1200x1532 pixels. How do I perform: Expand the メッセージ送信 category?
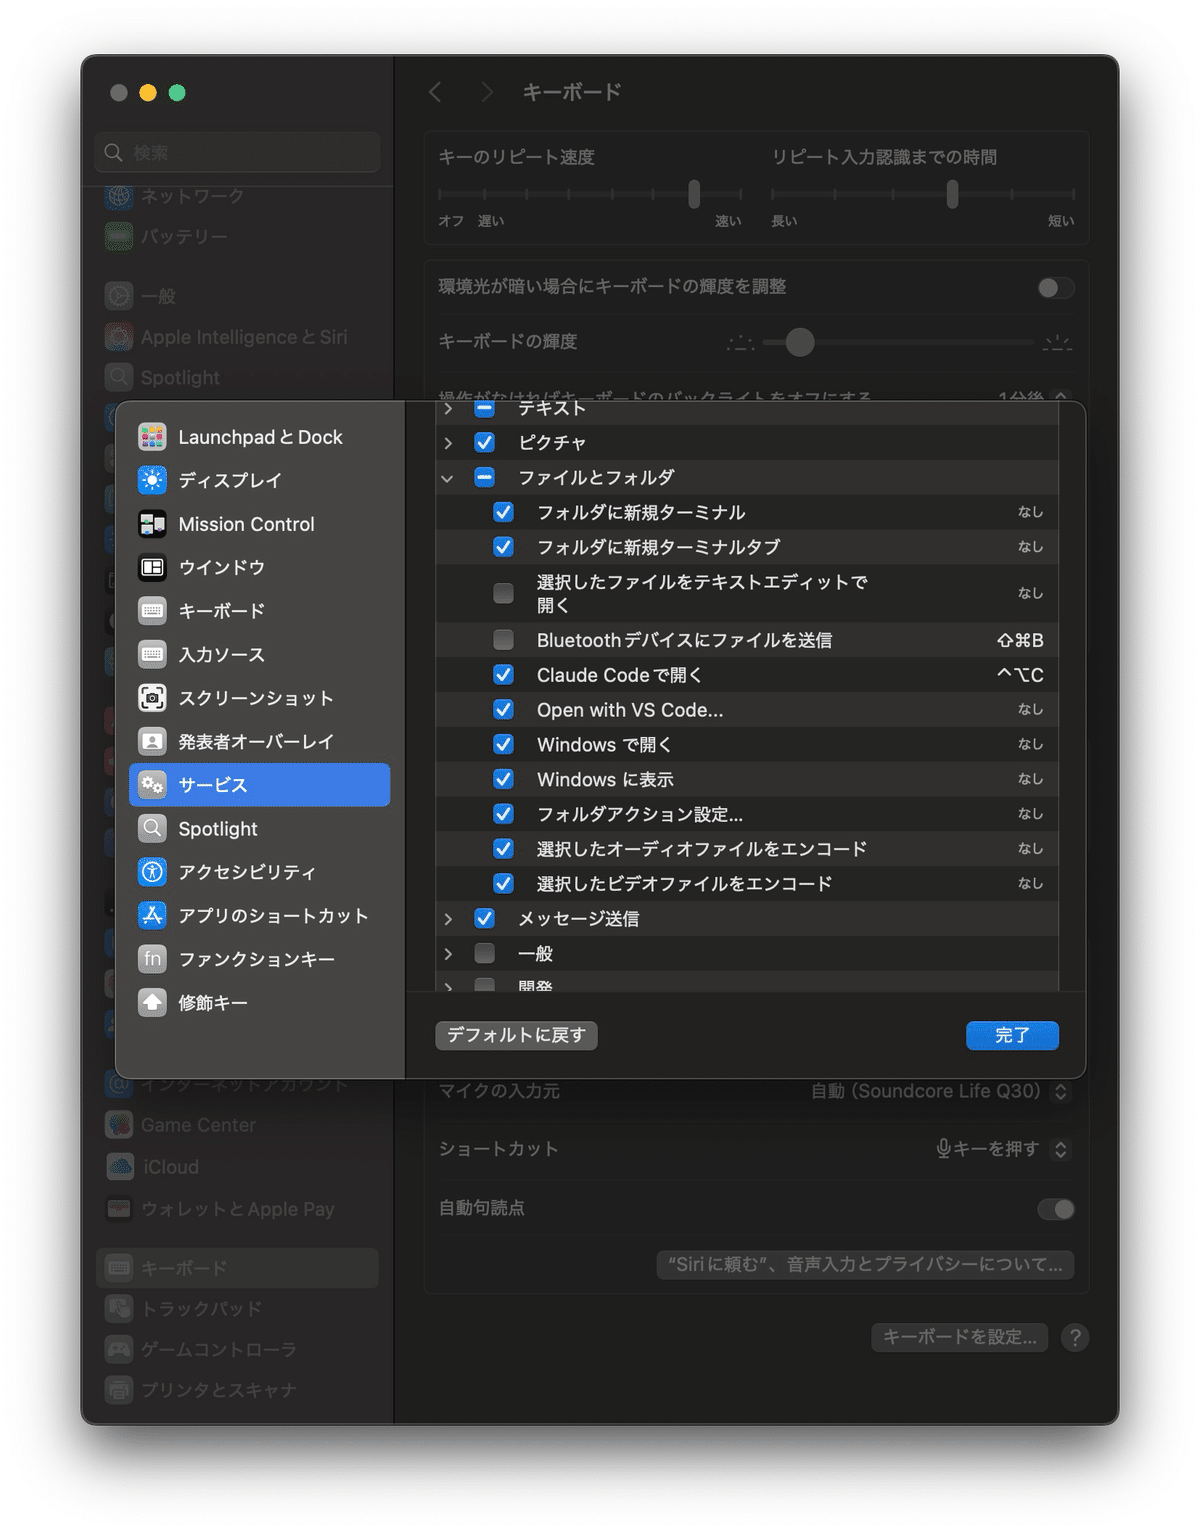pyautogui.click(x=448, y=919)
